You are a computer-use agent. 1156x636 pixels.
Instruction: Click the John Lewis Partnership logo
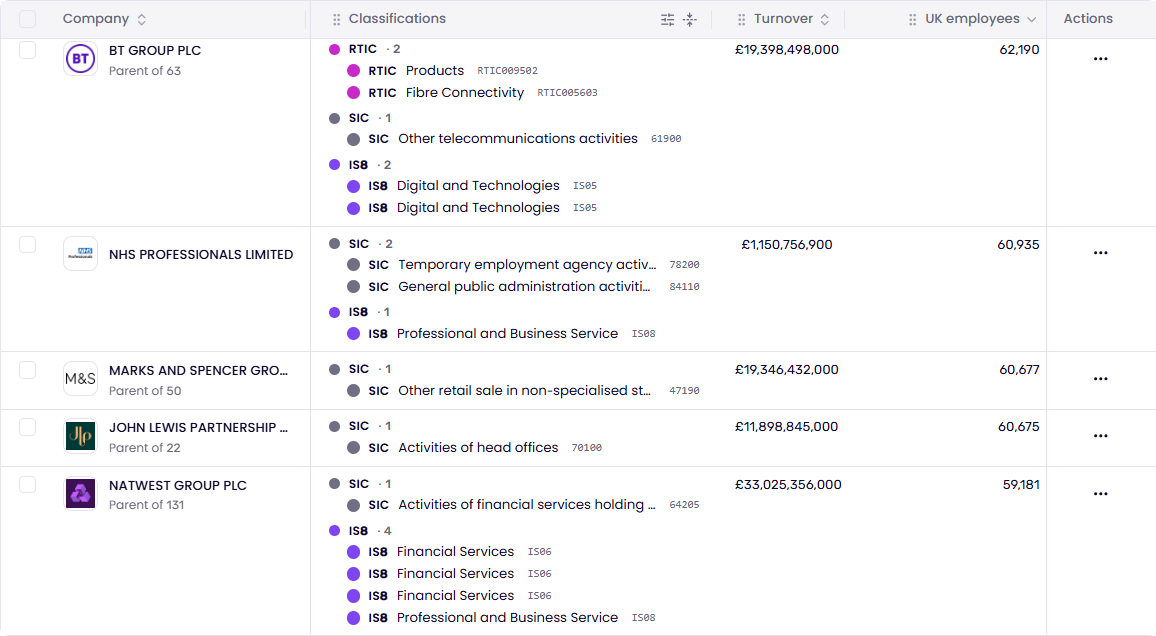pyautogui.click(x=80, y=436)
